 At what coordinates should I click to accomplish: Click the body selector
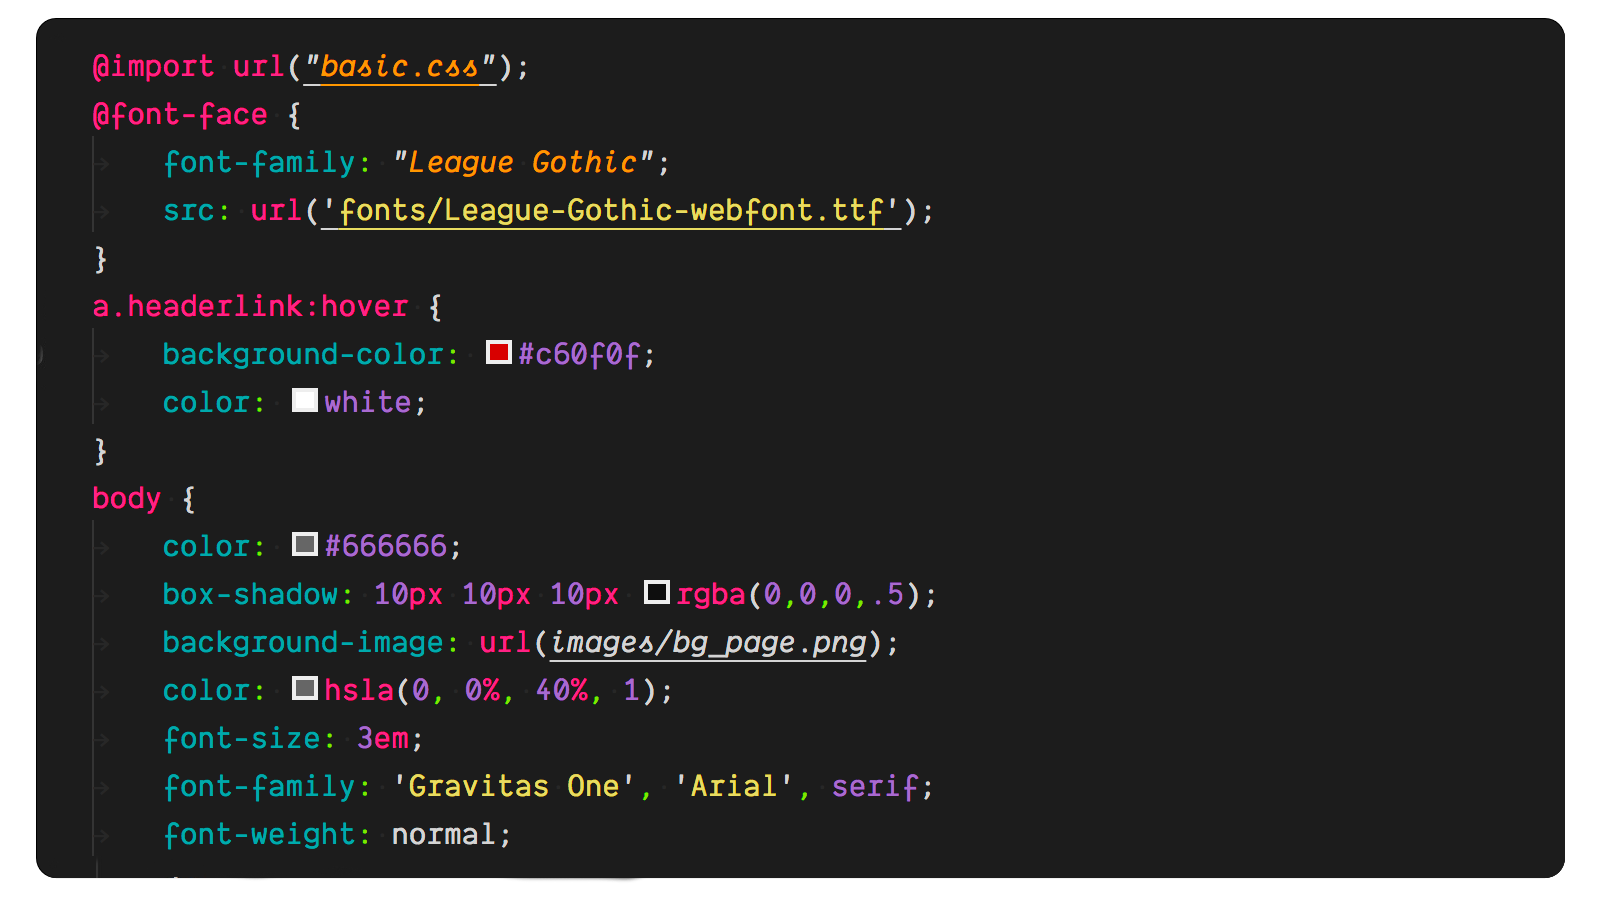pyautogui.click(x=127, y=499)
